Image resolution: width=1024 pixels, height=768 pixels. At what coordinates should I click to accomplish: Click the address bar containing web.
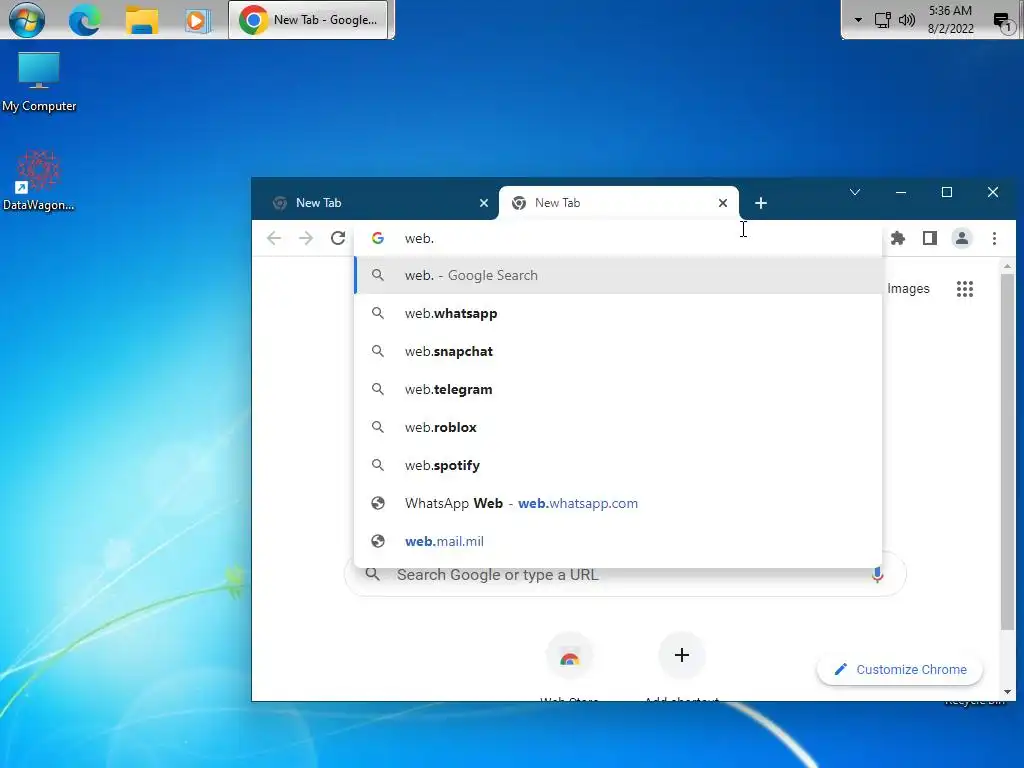pos(618,238)
